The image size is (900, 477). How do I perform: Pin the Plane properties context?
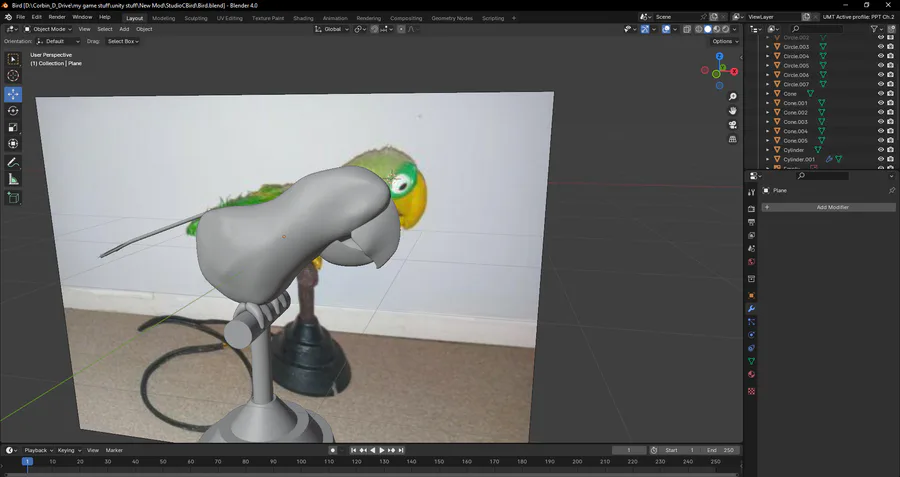[891, 191]
